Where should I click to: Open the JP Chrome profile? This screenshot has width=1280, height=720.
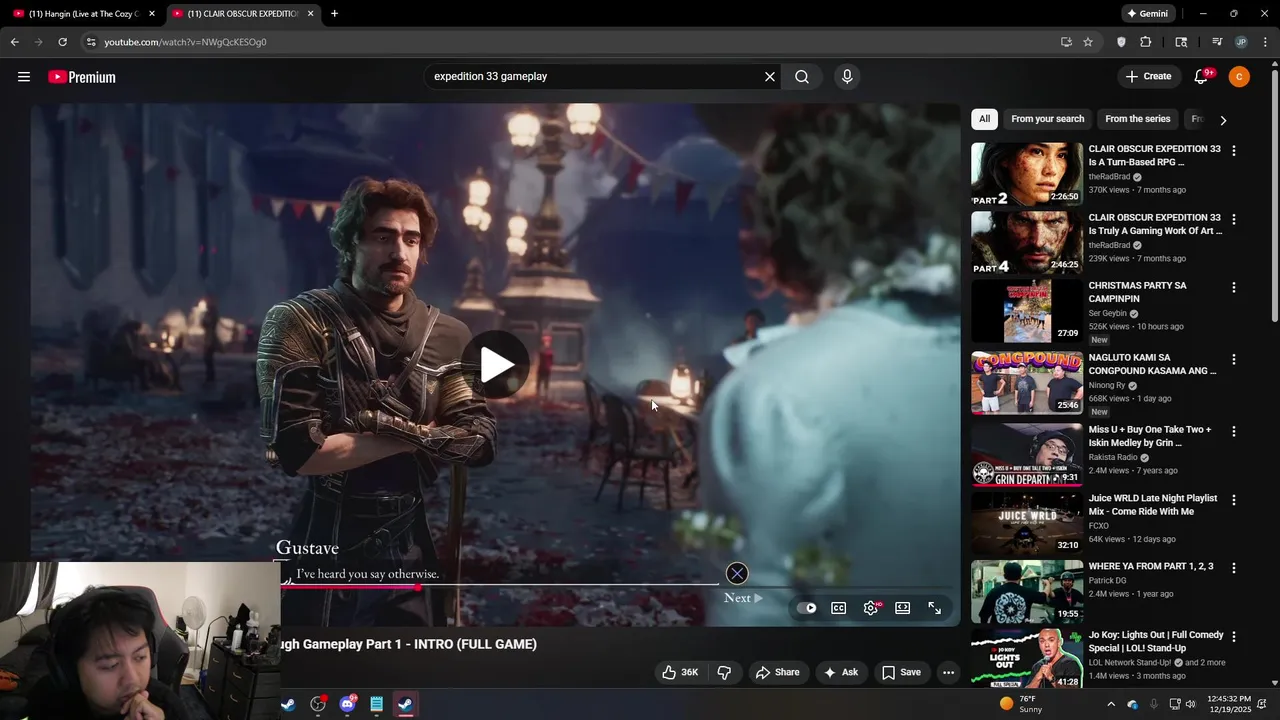click(1241, 42)
